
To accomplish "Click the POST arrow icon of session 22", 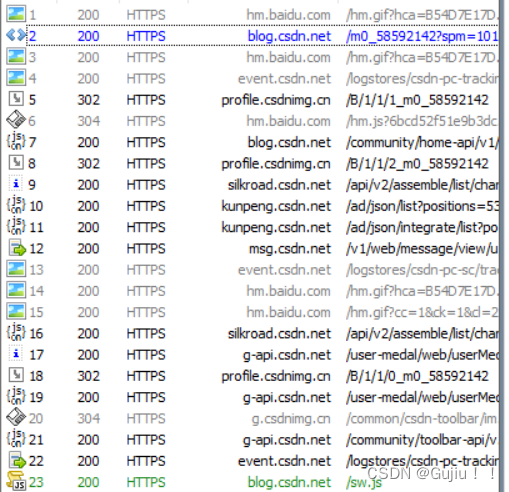I will (x=17, y=460).
